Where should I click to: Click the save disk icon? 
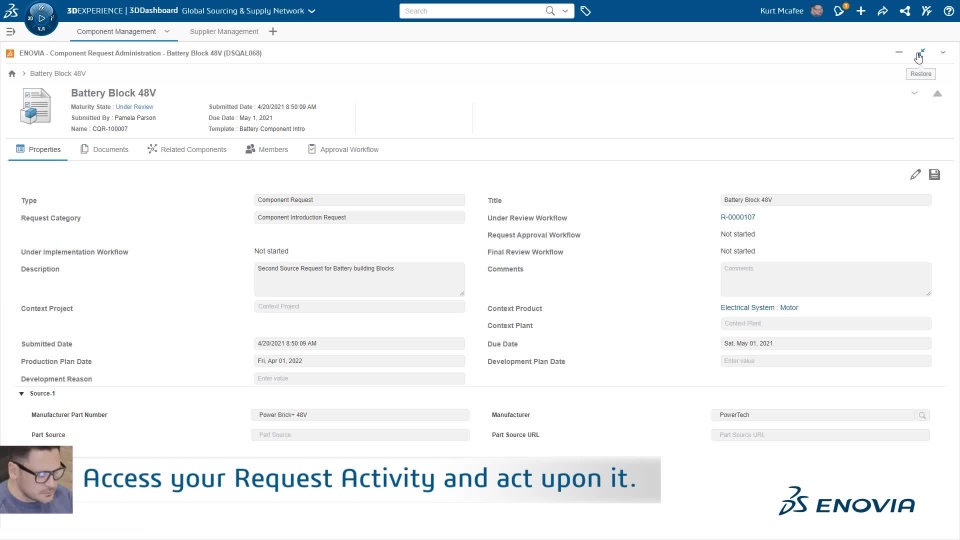[934, 174]
